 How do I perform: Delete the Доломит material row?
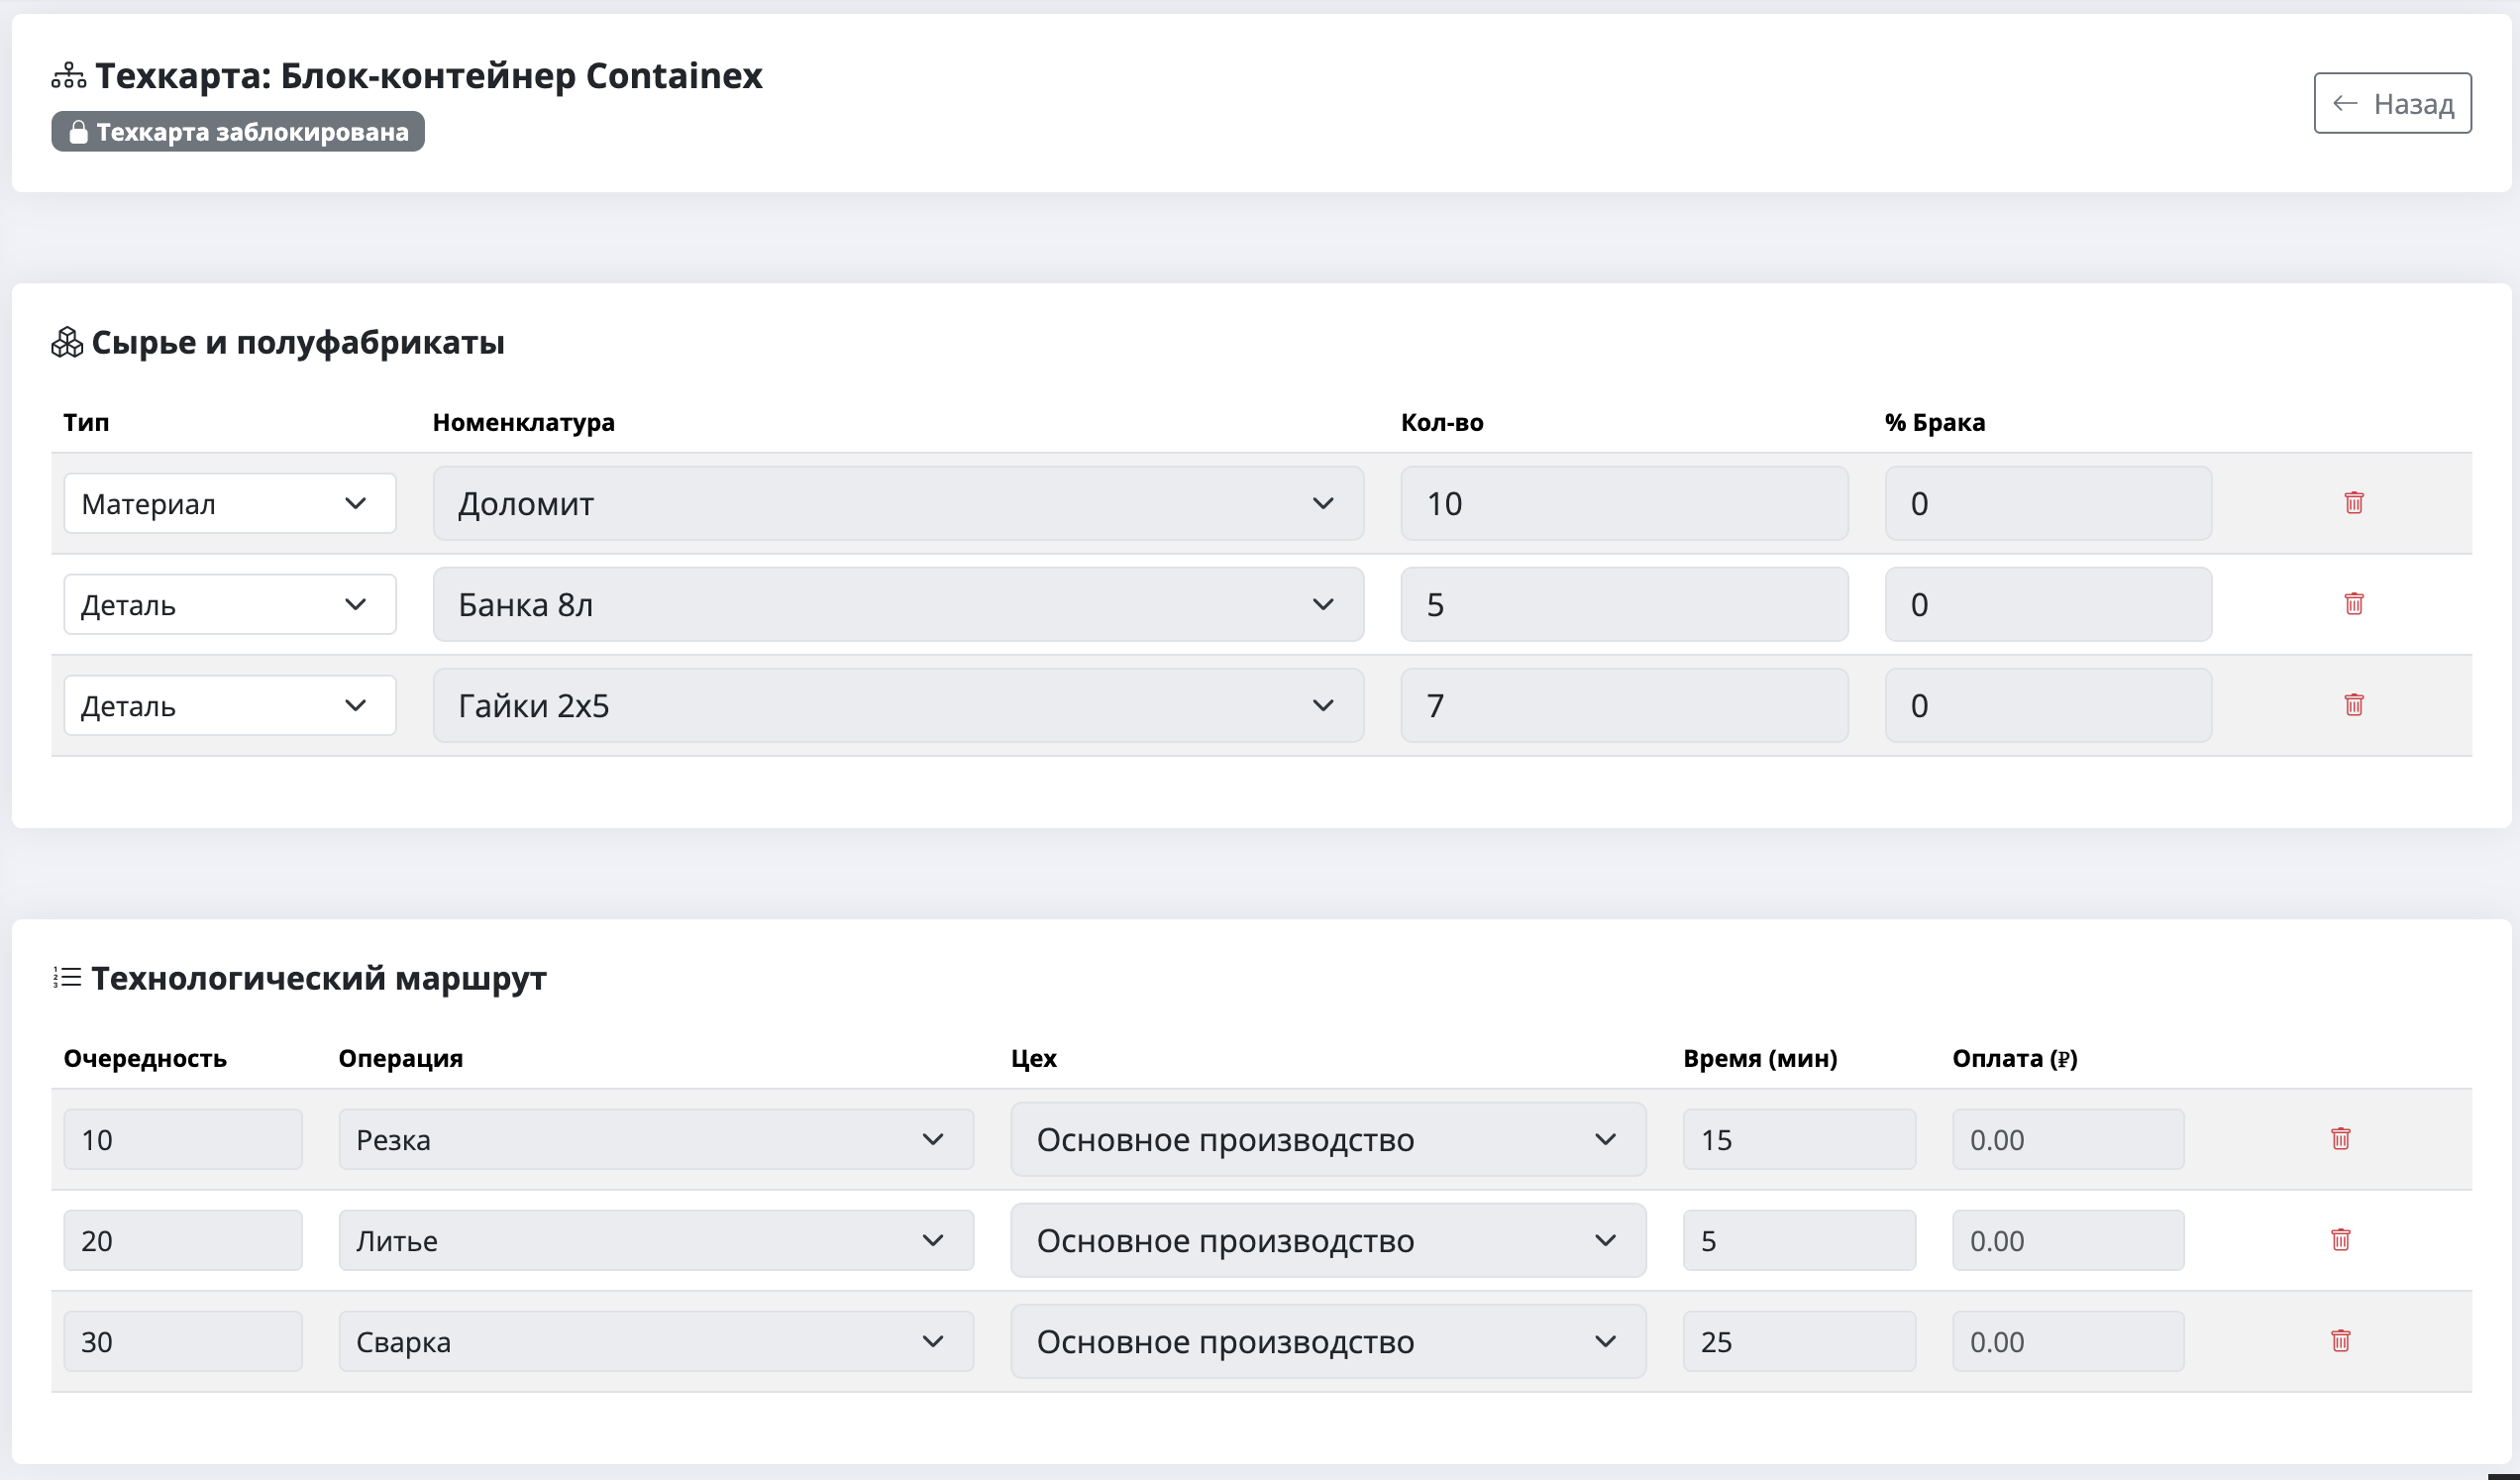point(2353,503)
